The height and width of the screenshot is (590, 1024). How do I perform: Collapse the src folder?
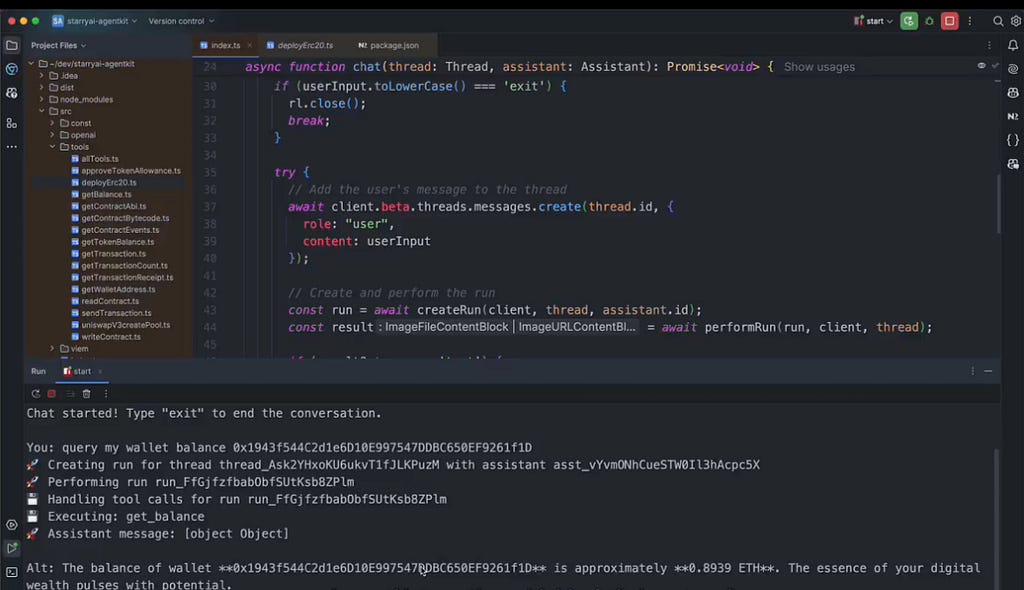[42, 111]
